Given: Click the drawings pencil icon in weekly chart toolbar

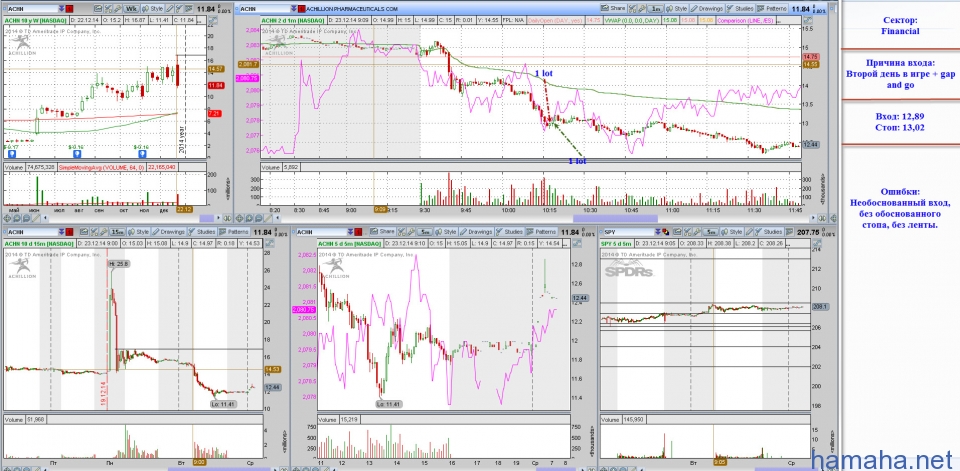Looking at the screenshot, I should point(170,9).
